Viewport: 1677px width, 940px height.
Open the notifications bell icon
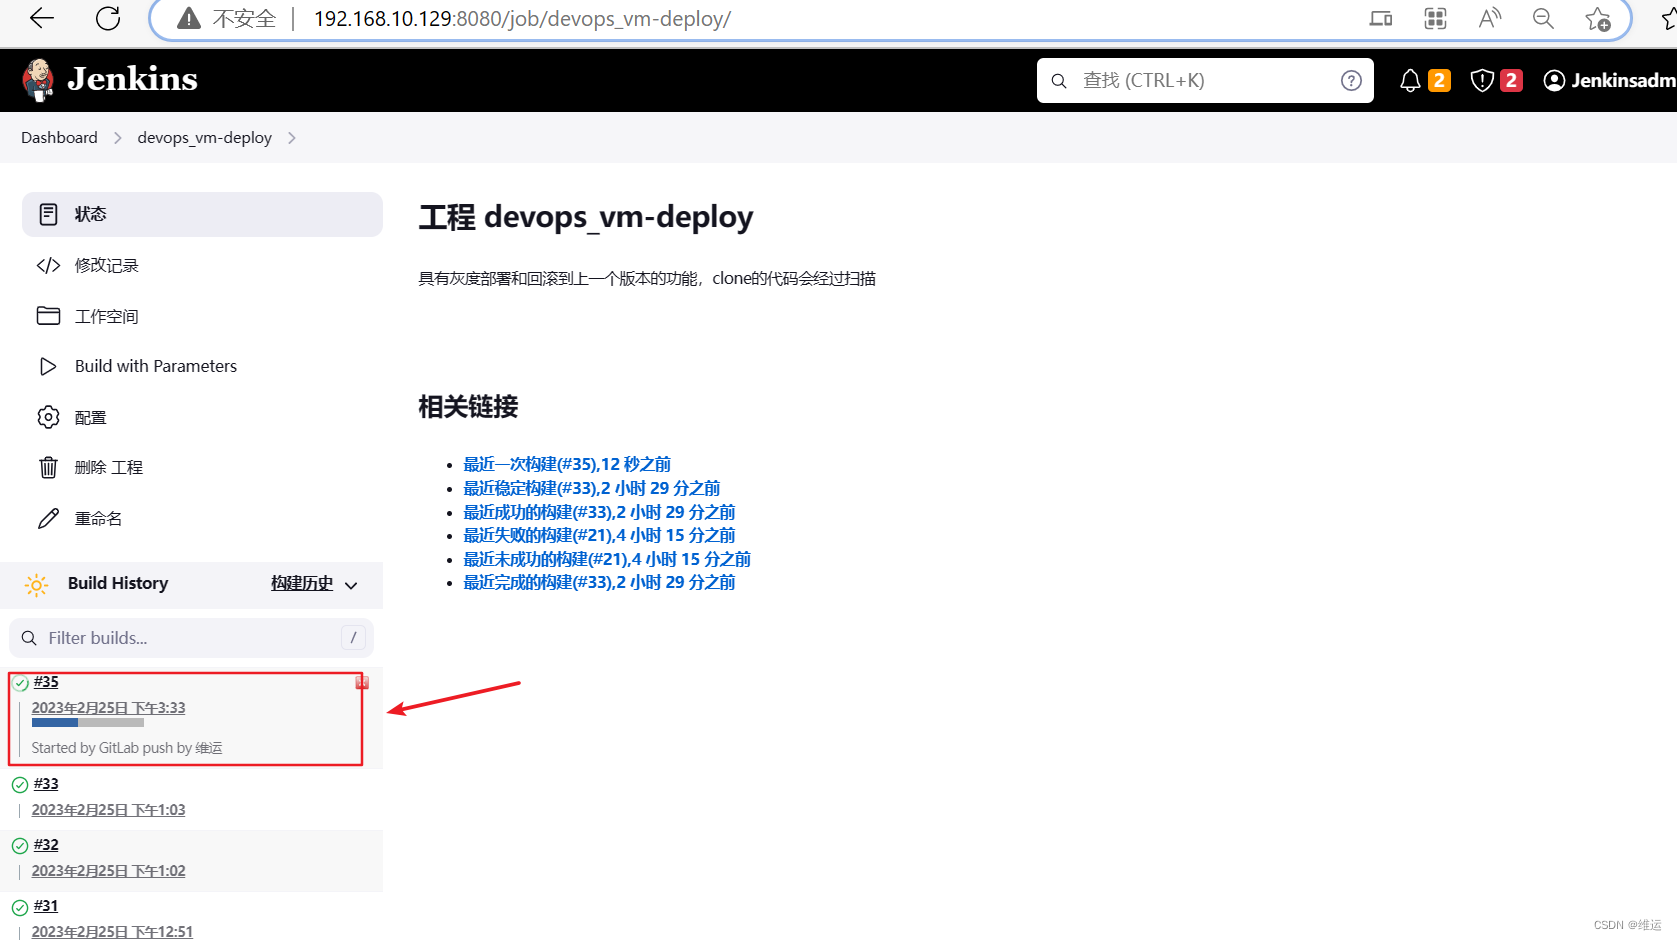pyautogui.click(x=1410, y=81)
